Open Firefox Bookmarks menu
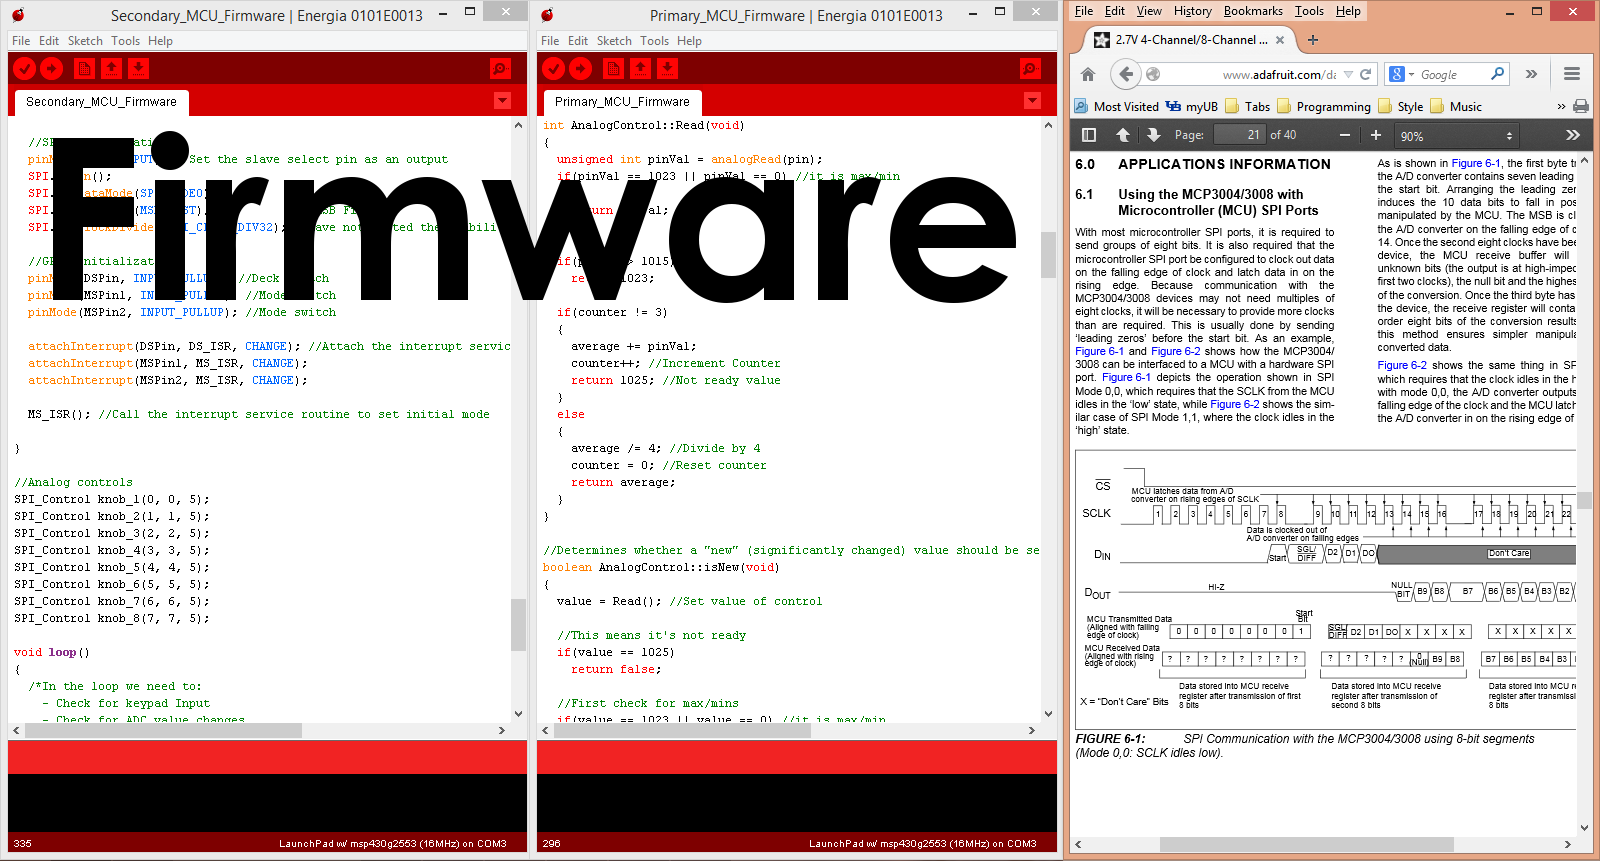 (1253, 11)
